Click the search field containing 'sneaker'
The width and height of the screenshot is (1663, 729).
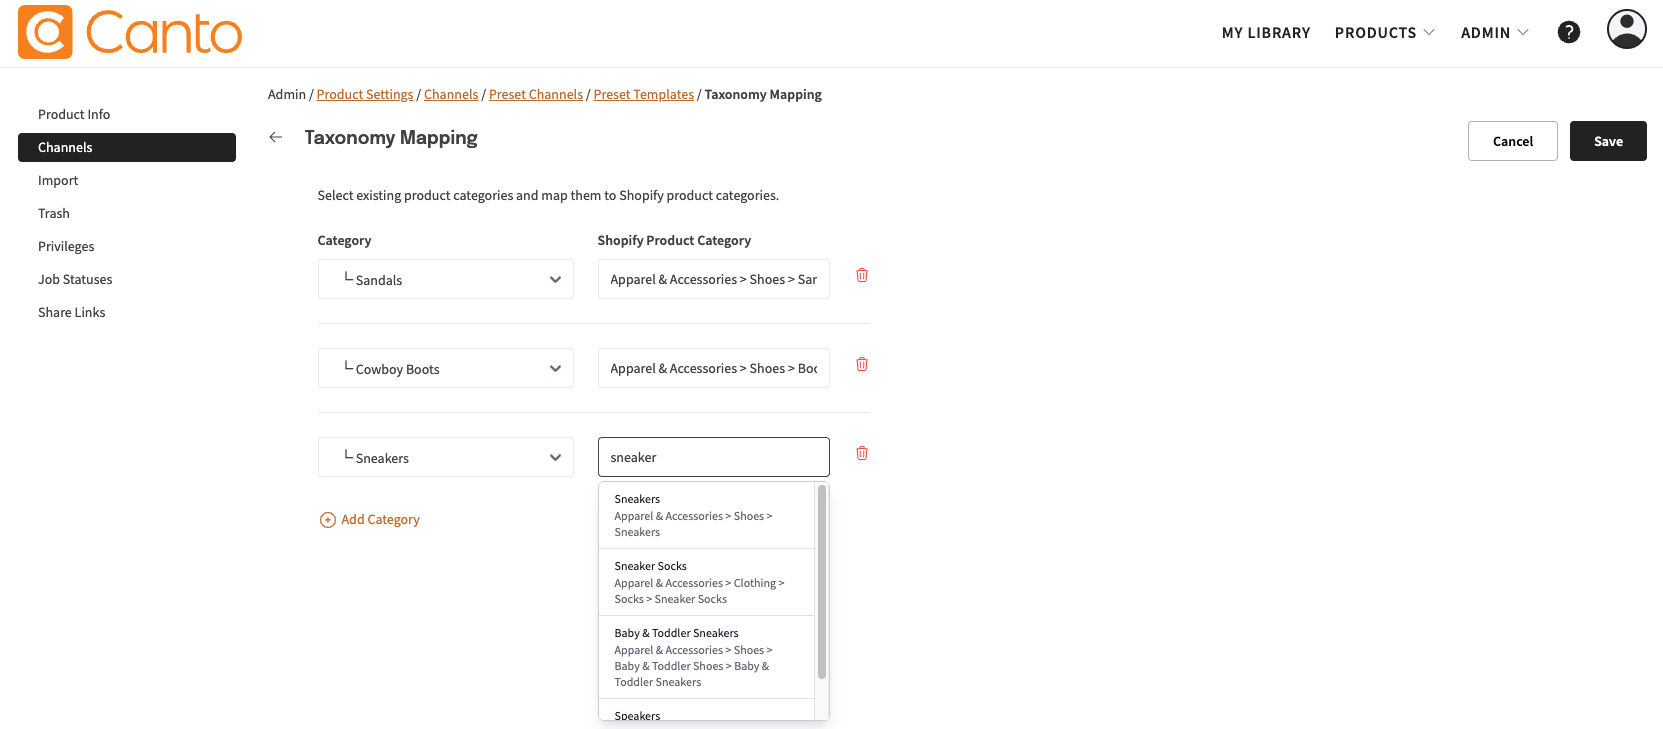714,457
